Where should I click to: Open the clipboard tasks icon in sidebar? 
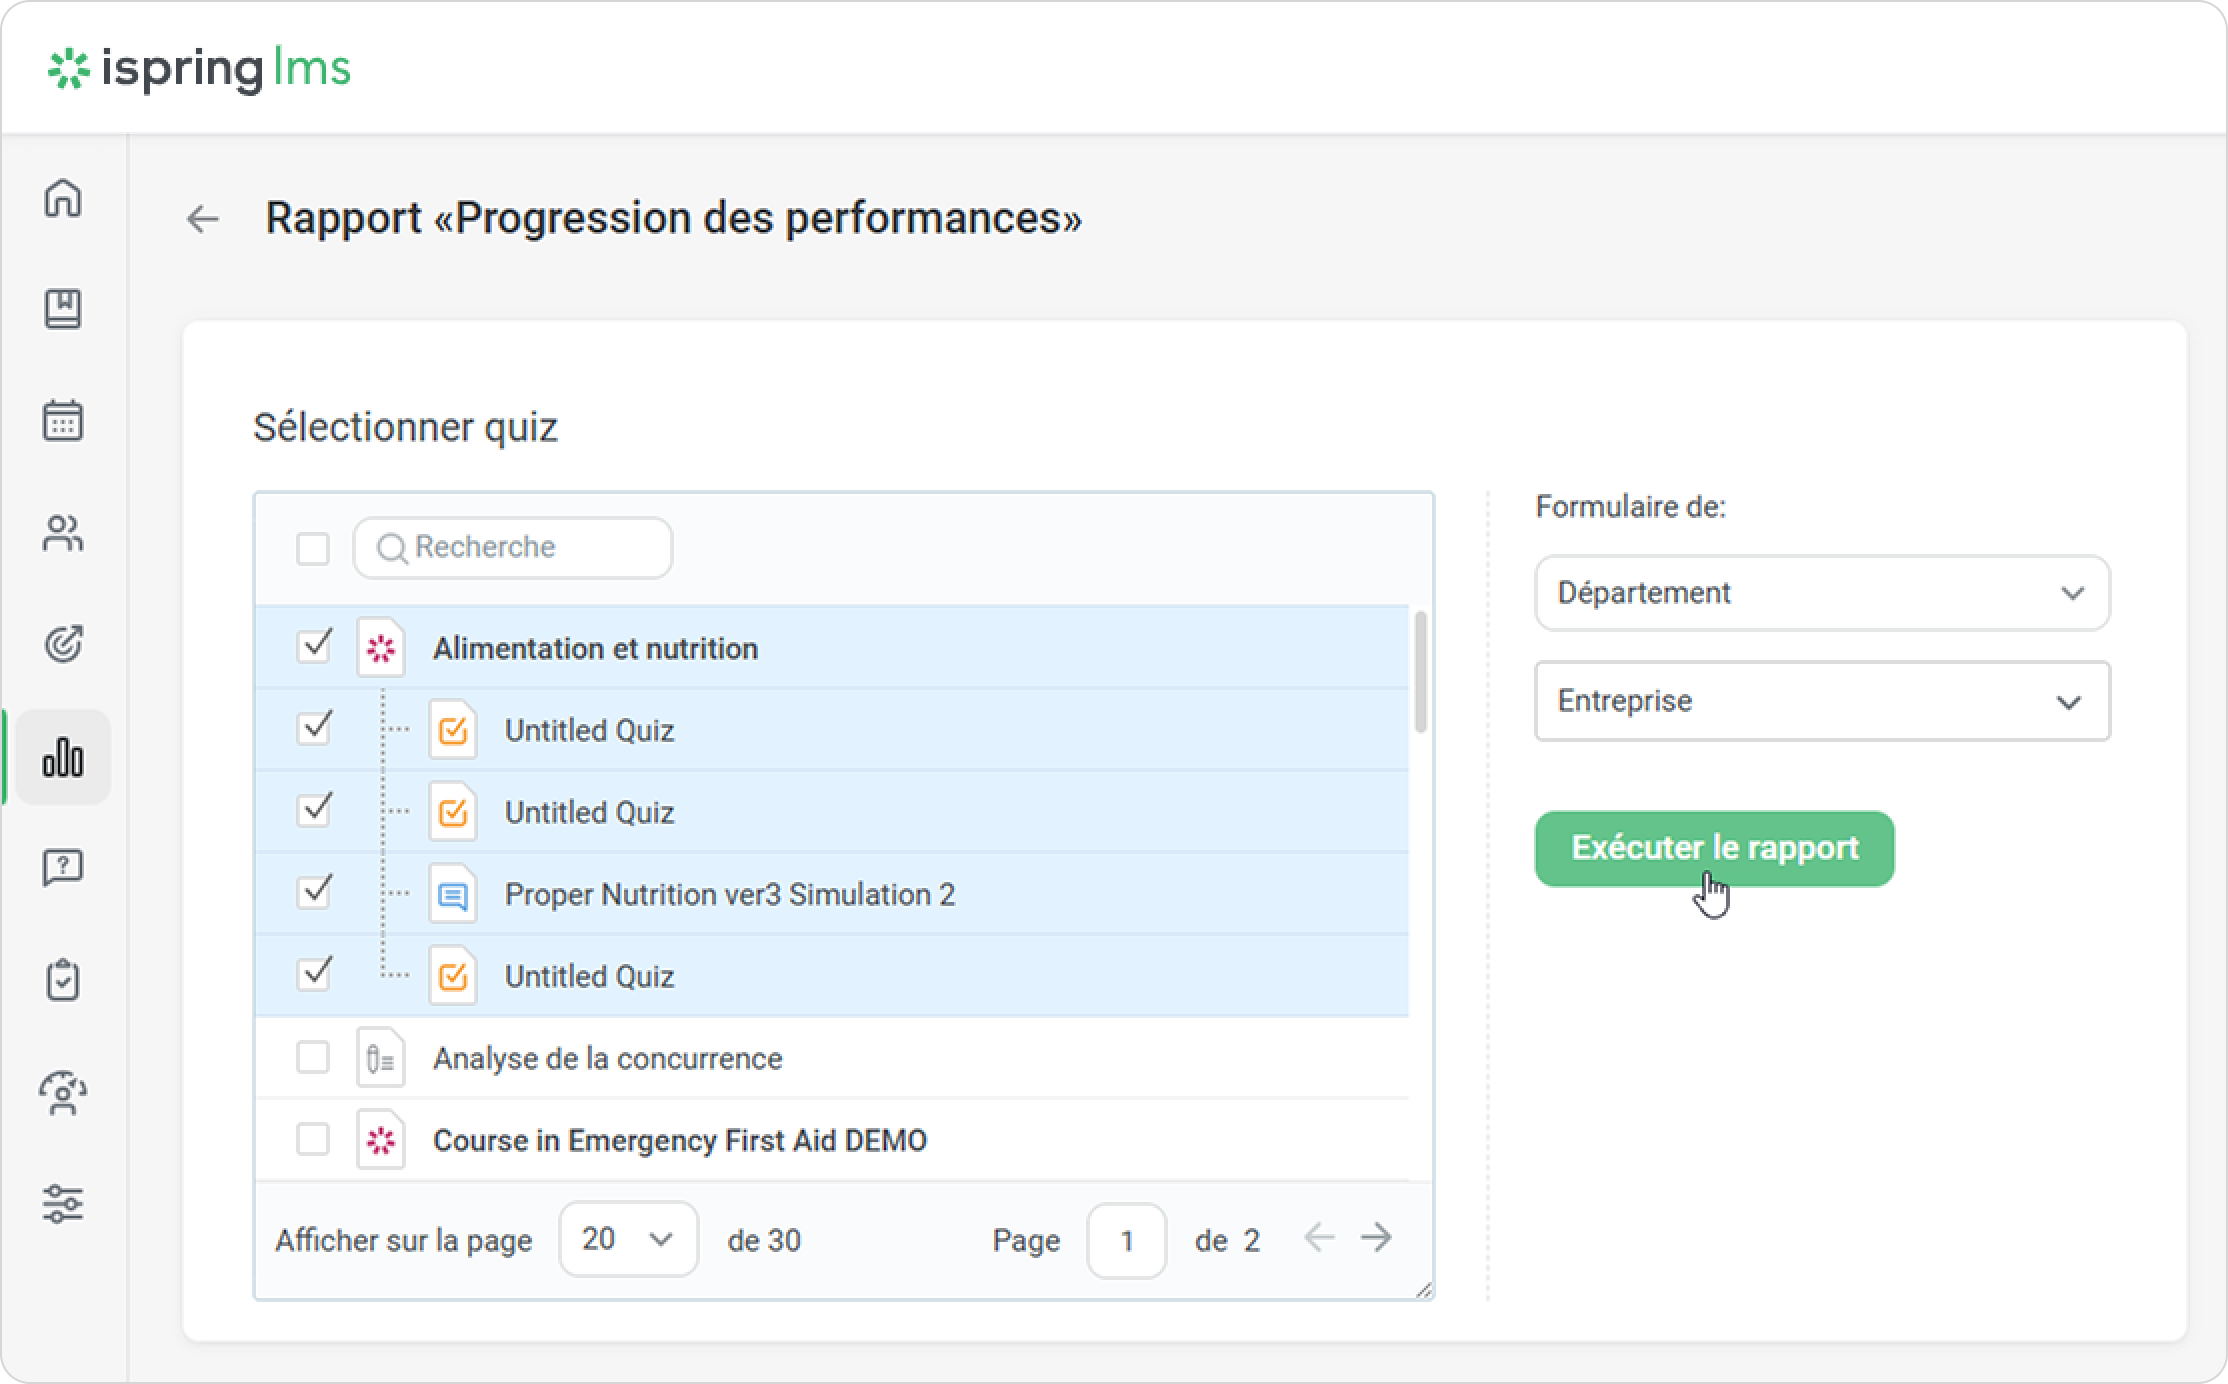[63, 980]
